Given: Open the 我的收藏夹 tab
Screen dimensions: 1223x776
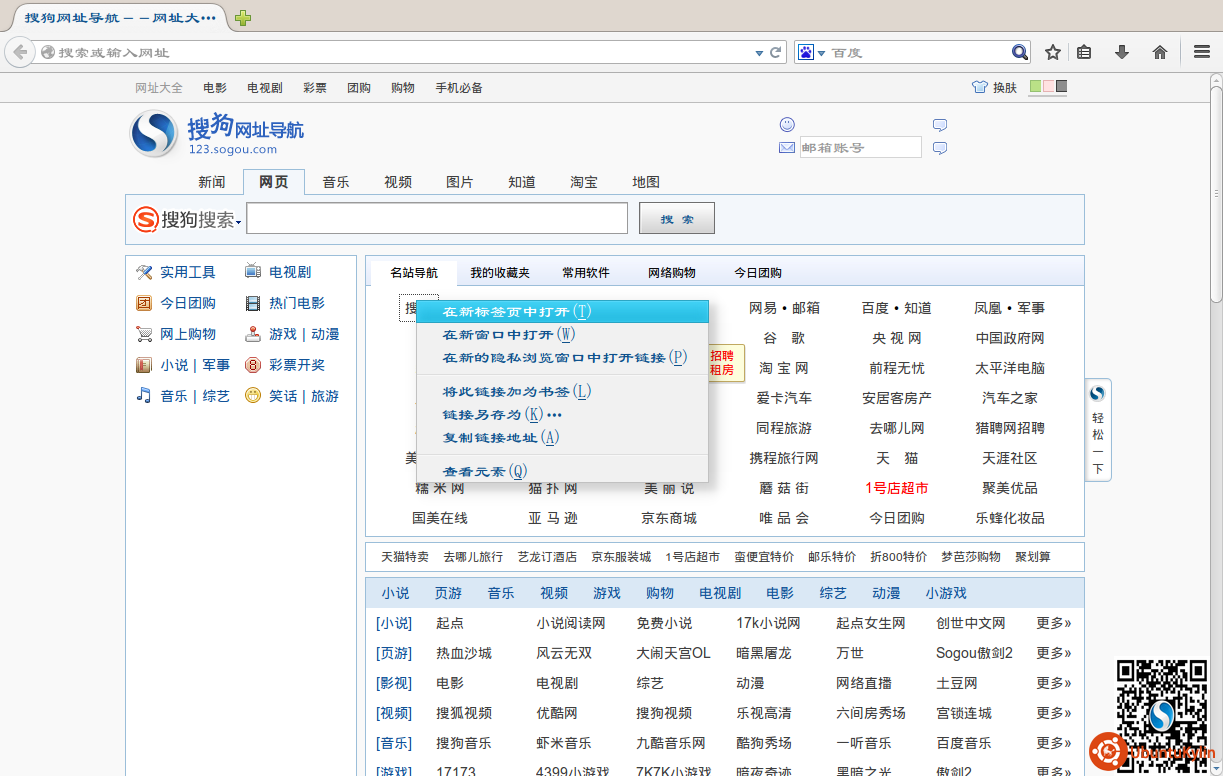Looking at the screenshot, I should coord(500,273).
